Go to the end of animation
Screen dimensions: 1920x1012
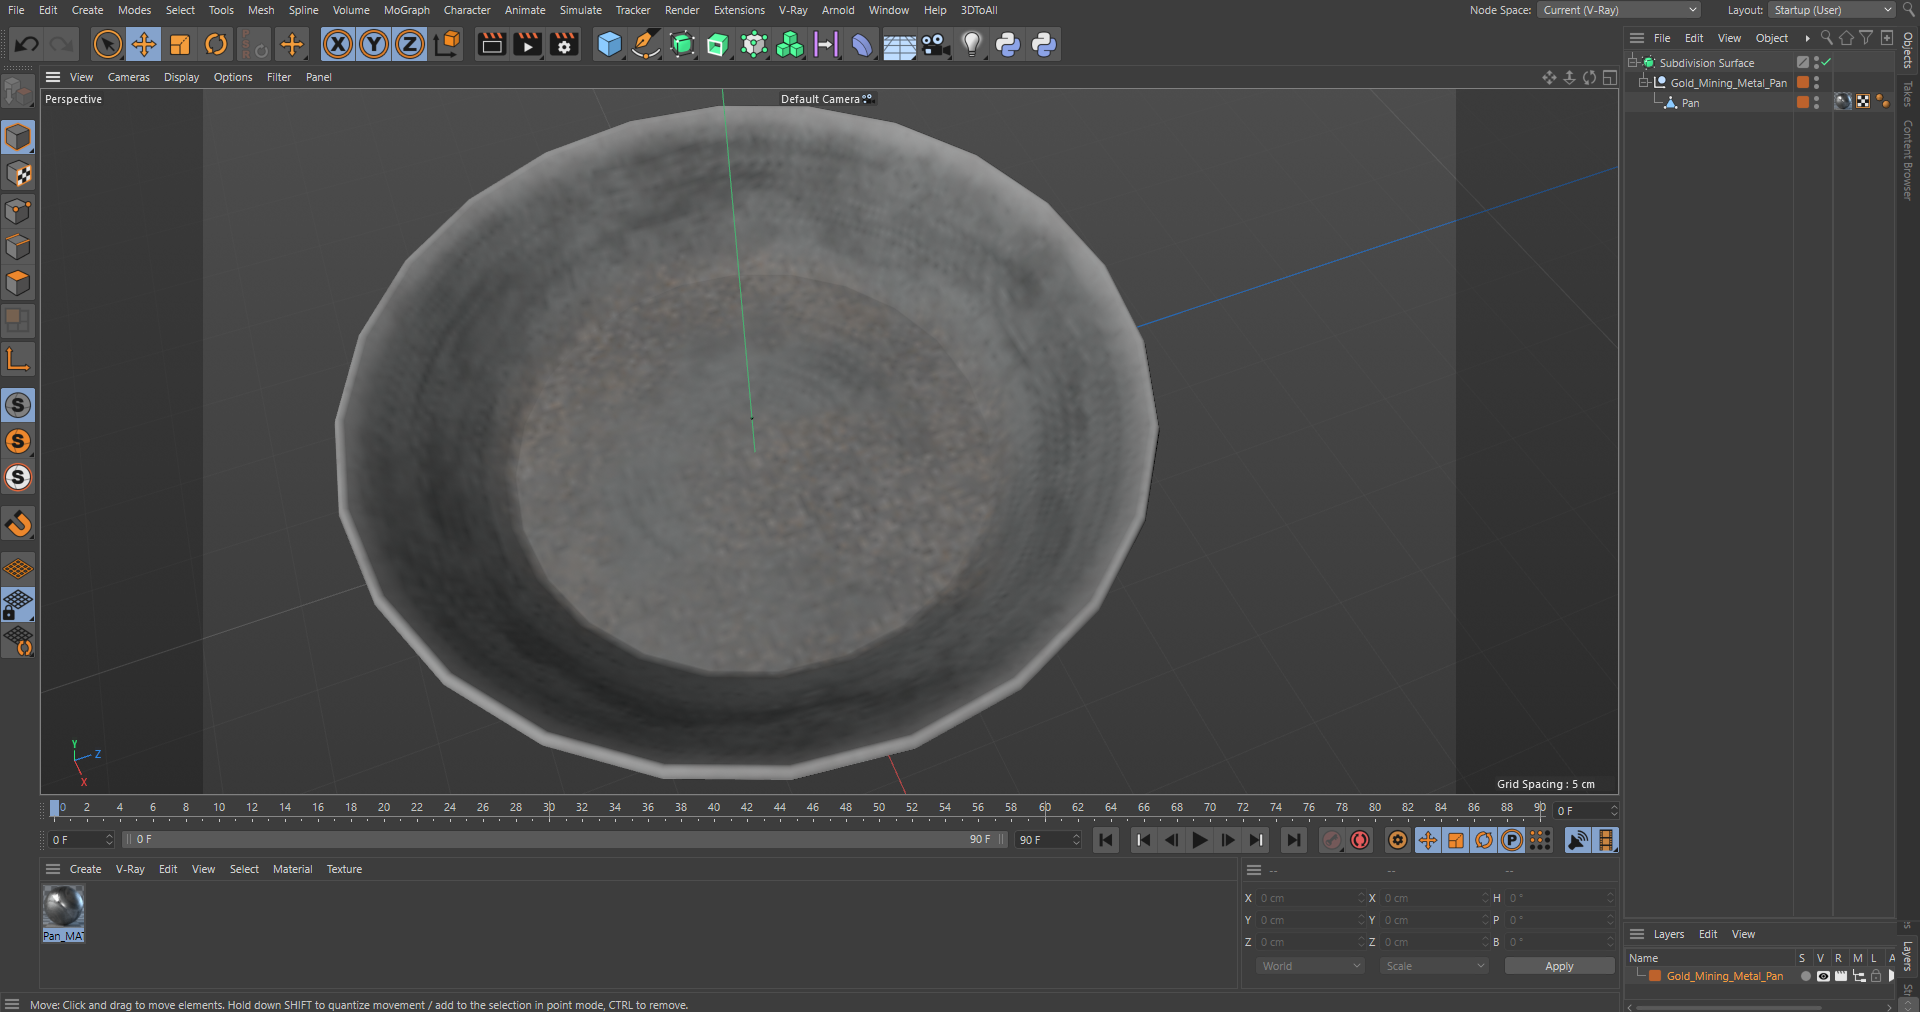[1294, 840]
